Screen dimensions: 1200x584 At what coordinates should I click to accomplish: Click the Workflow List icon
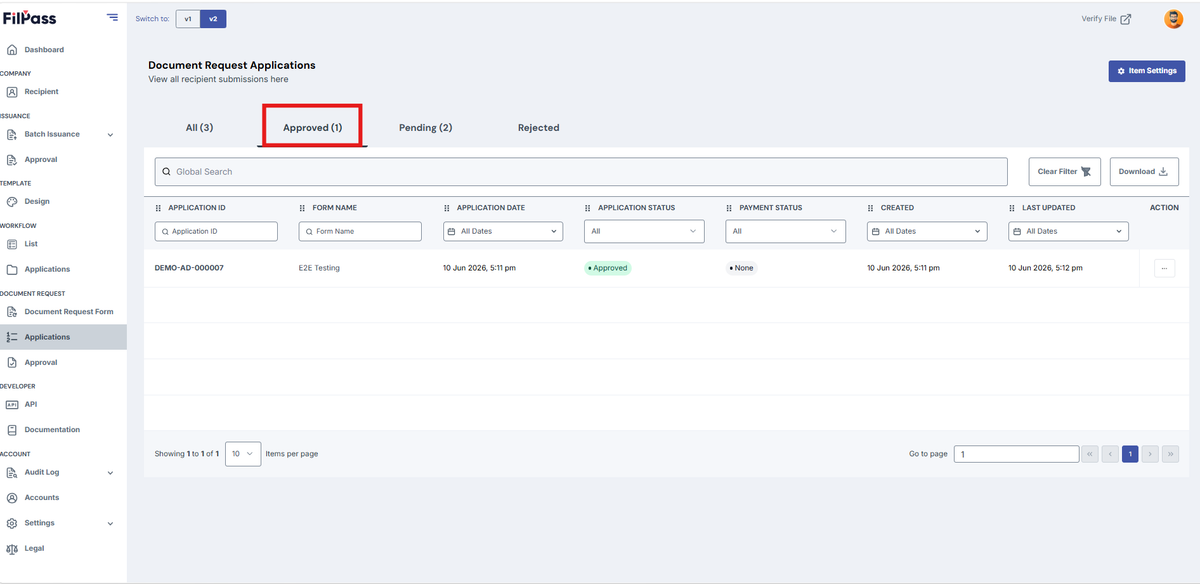[x=12, y=244]
